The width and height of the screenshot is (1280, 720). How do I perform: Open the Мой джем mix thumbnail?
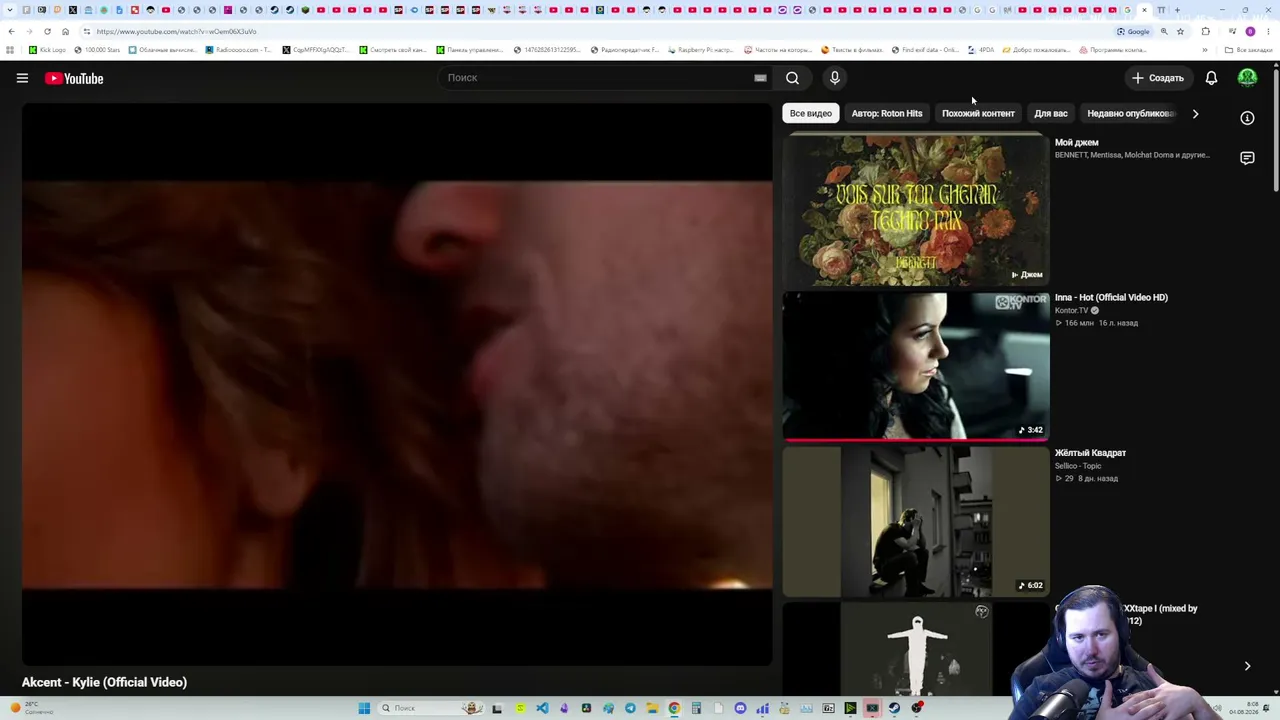click(x=916, y=211)
